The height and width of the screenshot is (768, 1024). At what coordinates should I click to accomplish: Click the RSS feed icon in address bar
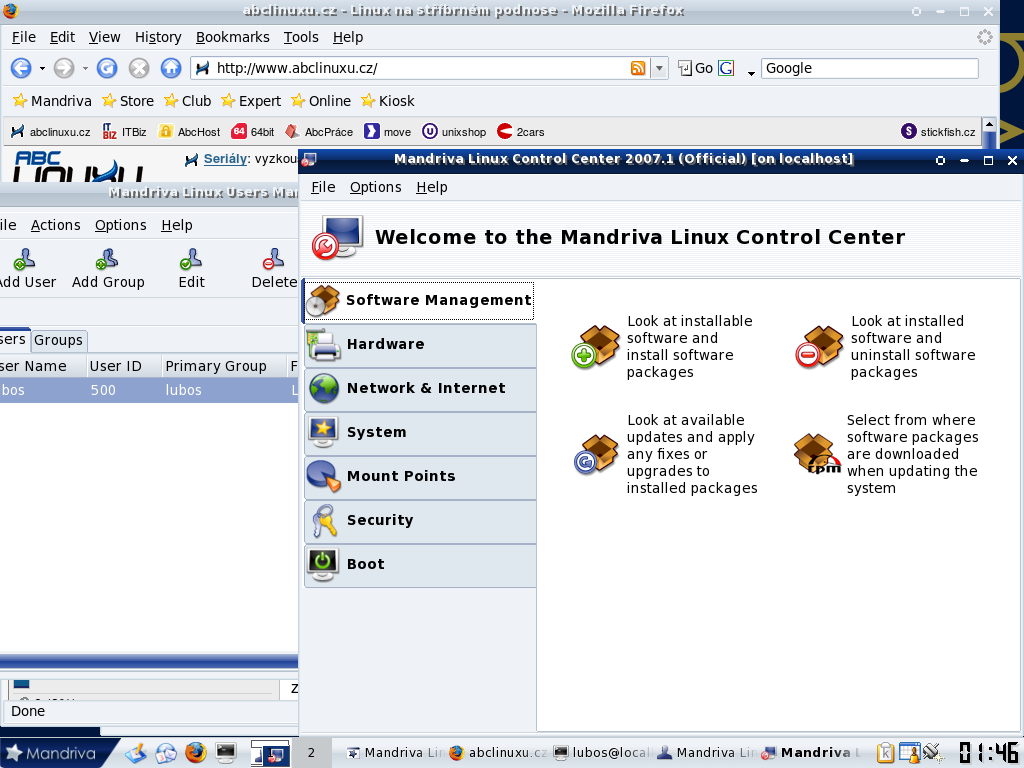638,68
